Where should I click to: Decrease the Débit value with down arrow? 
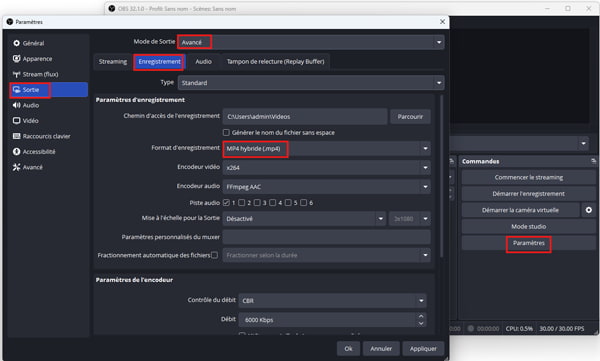click(421, 323)
